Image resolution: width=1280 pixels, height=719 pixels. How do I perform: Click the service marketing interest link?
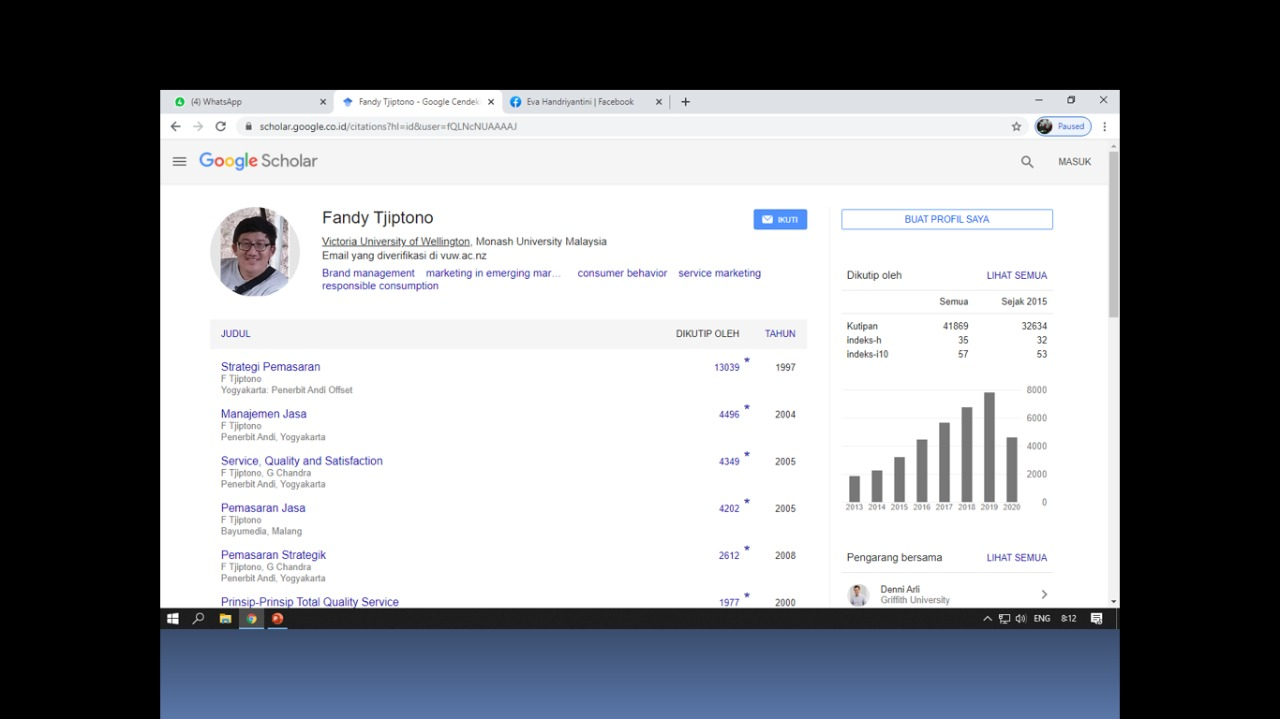coord(719,273)
